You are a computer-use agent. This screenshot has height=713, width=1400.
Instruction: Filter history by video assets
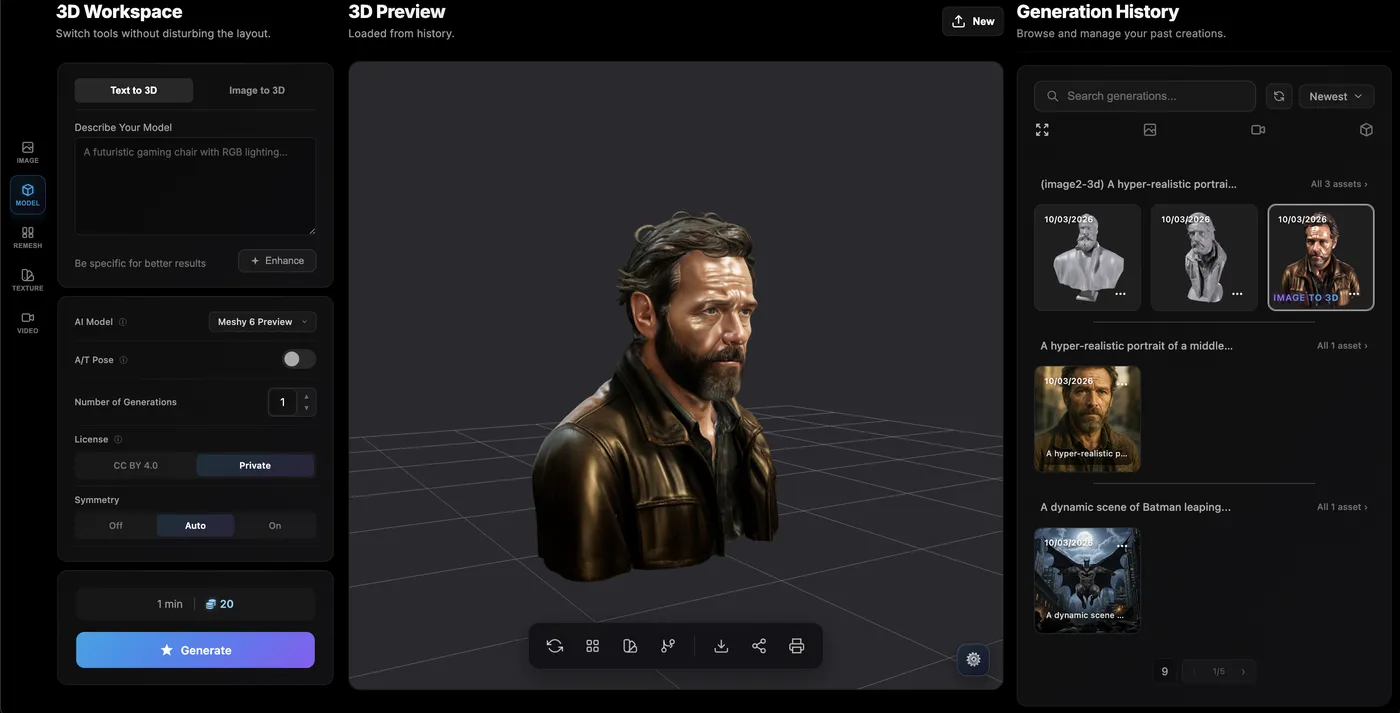[x=1258, y=130]
